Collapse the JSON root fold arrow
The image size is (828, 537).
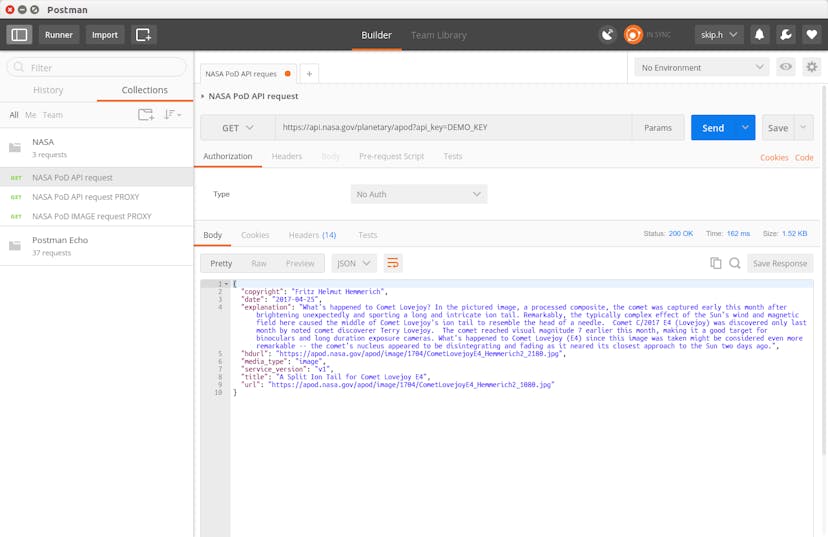(227, 284)
